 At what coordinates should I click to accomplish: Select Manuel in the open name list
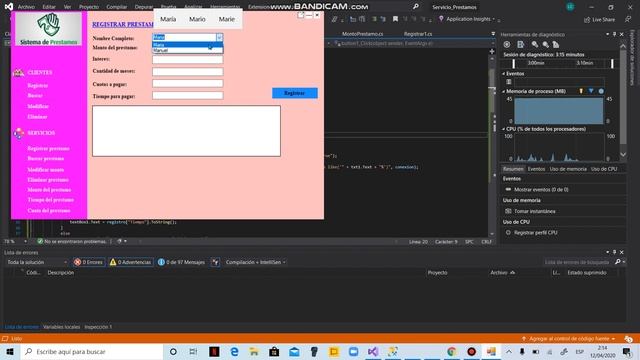[x=187, y=50]
